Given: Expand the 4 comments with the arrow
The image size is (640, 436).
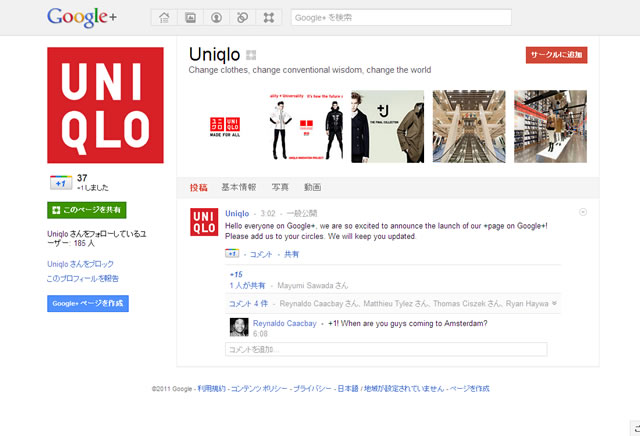Looking at the screenshot, I should point(554,303).
